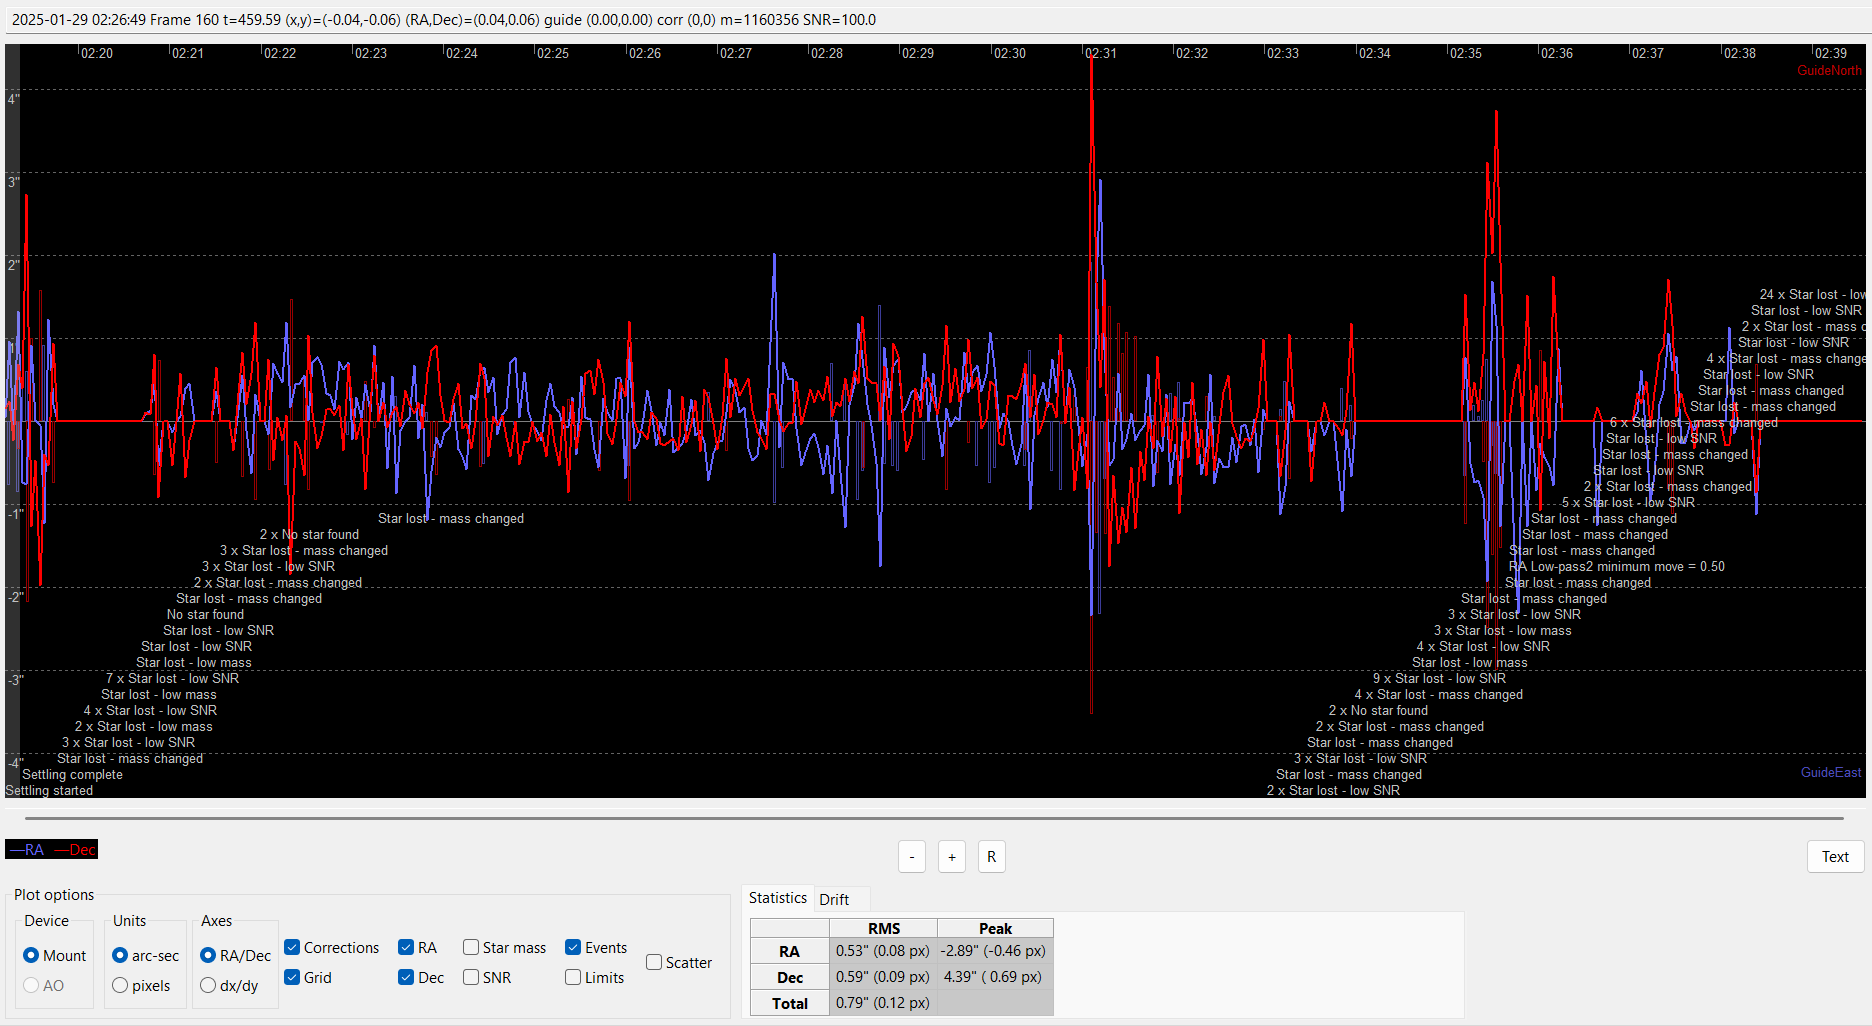This screenshot has width=1872, height=1026.
Task: Click the GuideEast label
Action: 1831,772
